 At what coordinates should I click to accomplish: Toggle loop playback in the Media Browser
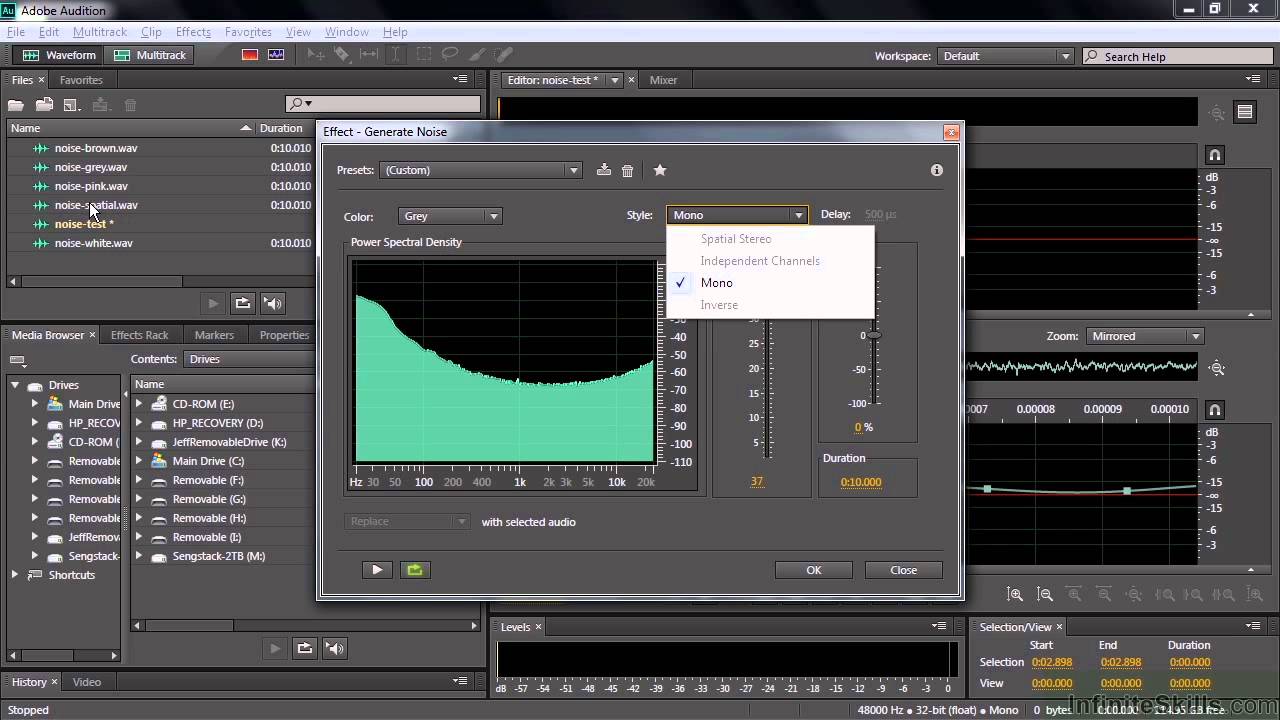tap(305, 648)
